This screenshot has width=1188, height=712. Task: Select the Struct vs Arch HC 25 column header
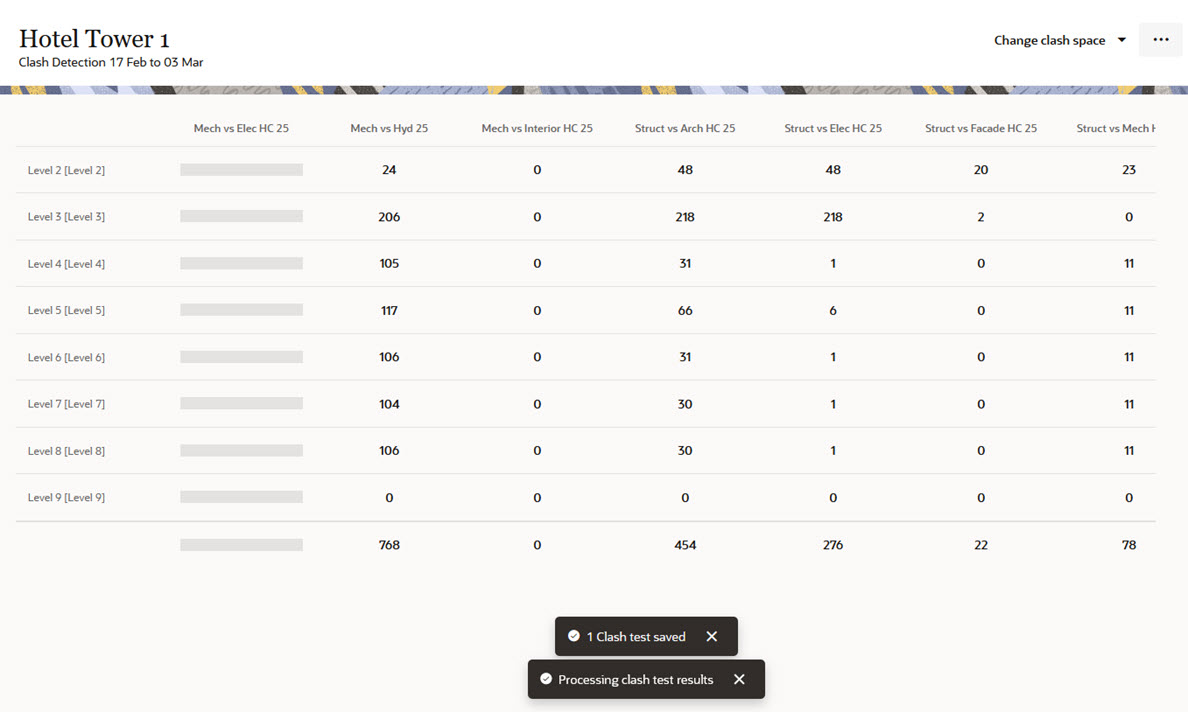coord(685,129)
